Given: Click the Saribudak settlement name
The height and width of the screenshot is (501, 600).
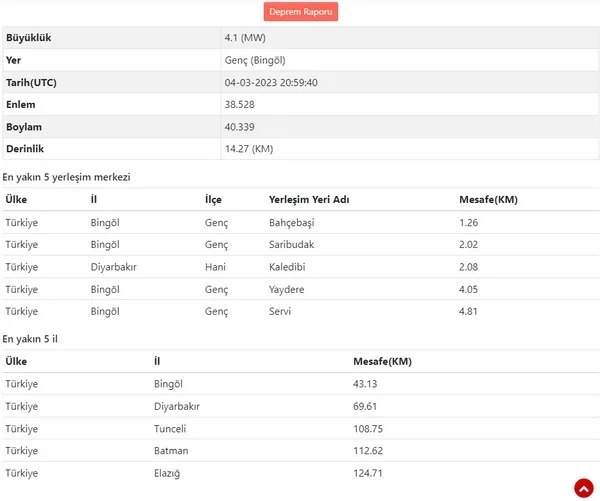Looking at the screenshot, I should 292,244.
